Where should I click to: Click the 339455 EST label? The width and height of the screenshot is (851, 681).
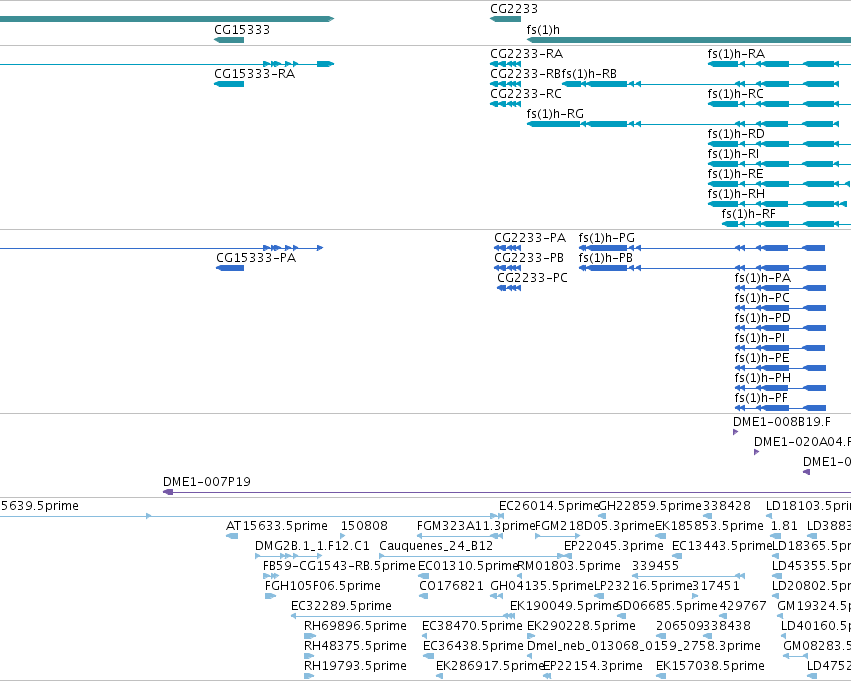(656, 567)
